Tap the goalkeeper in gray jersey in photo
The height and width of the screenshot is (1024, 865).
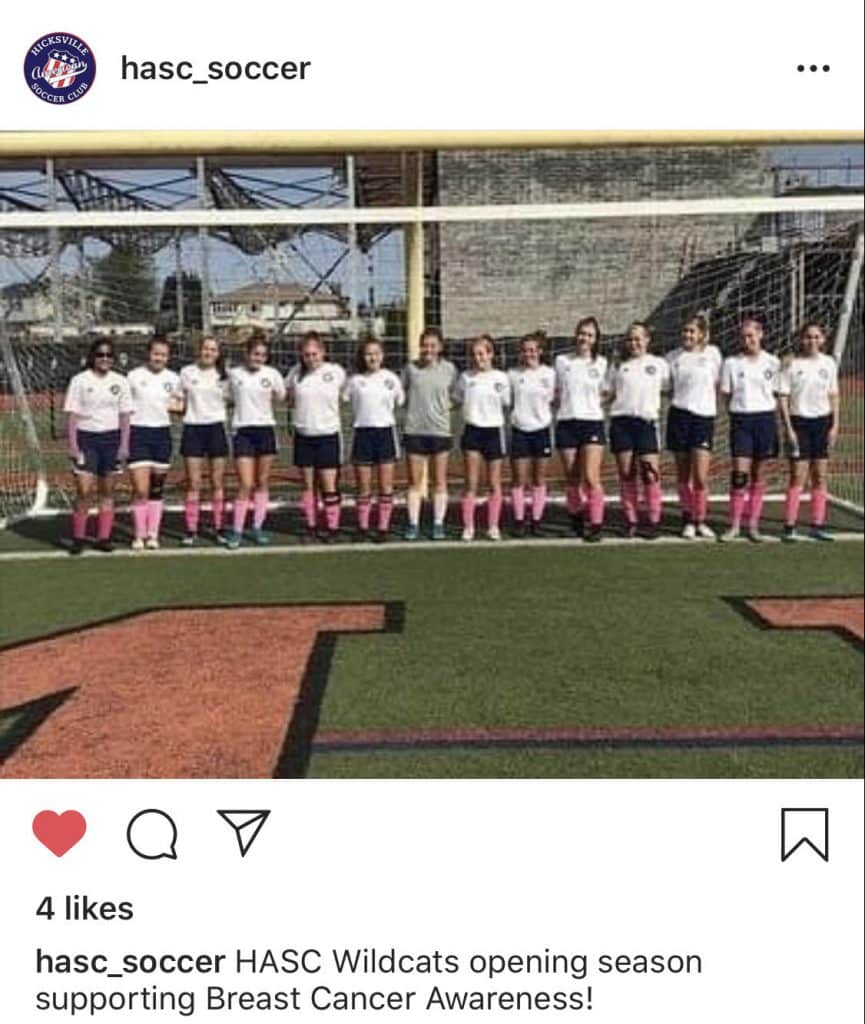coord(428,434)
